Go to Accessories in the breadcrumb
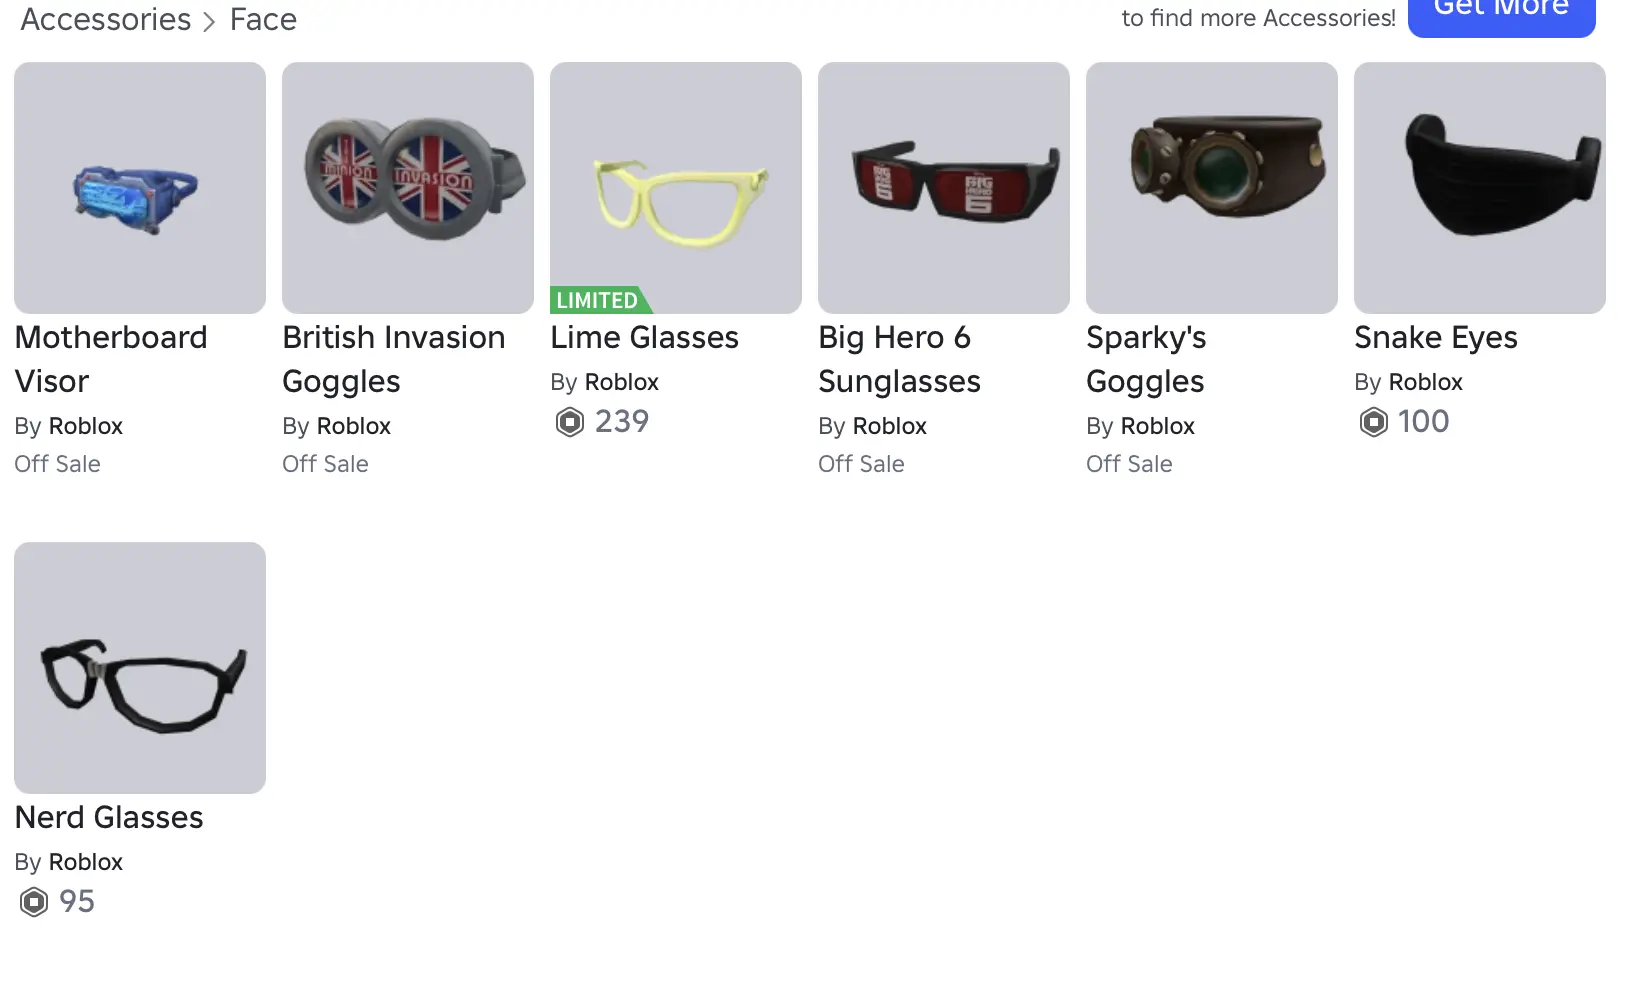Viewport: 1626px width, 986px height. point(106,19)
